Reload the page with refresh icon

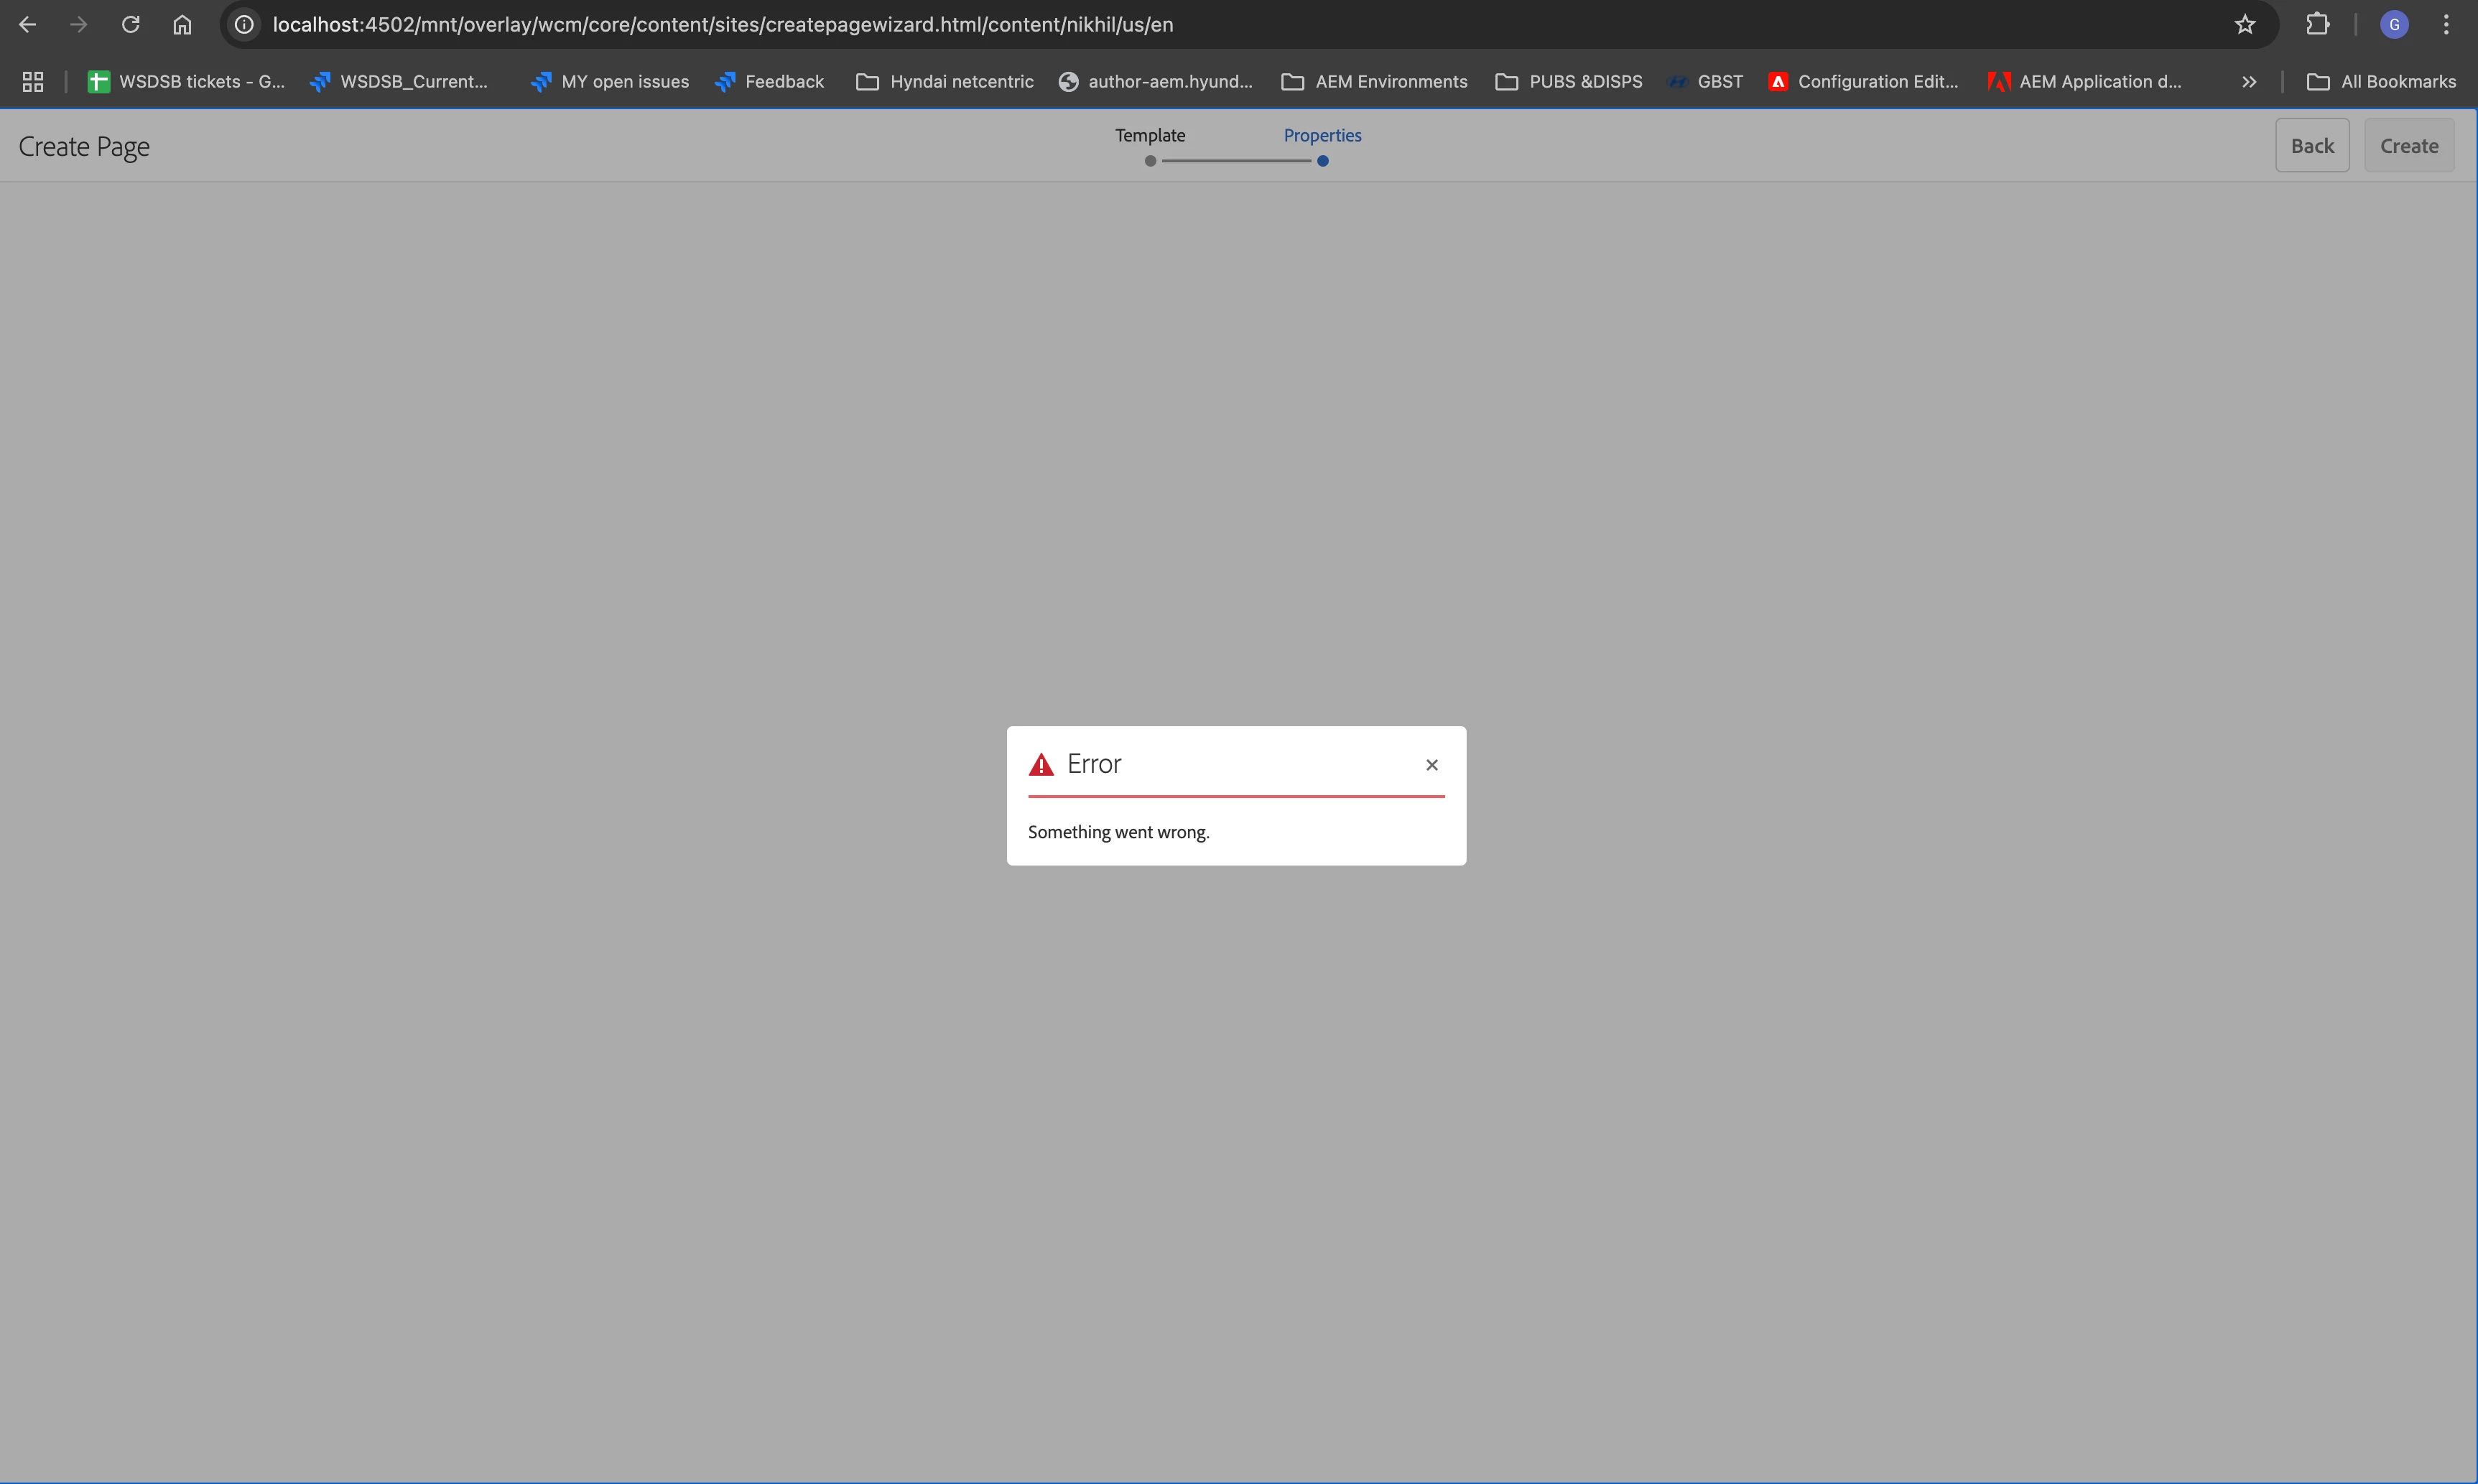[x=130, y=24]
